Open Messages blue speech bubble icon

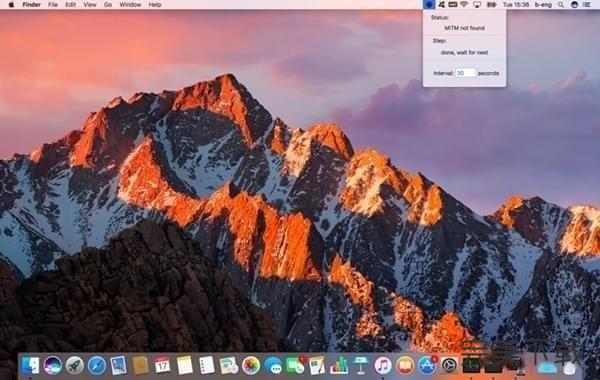pos(273,365)
